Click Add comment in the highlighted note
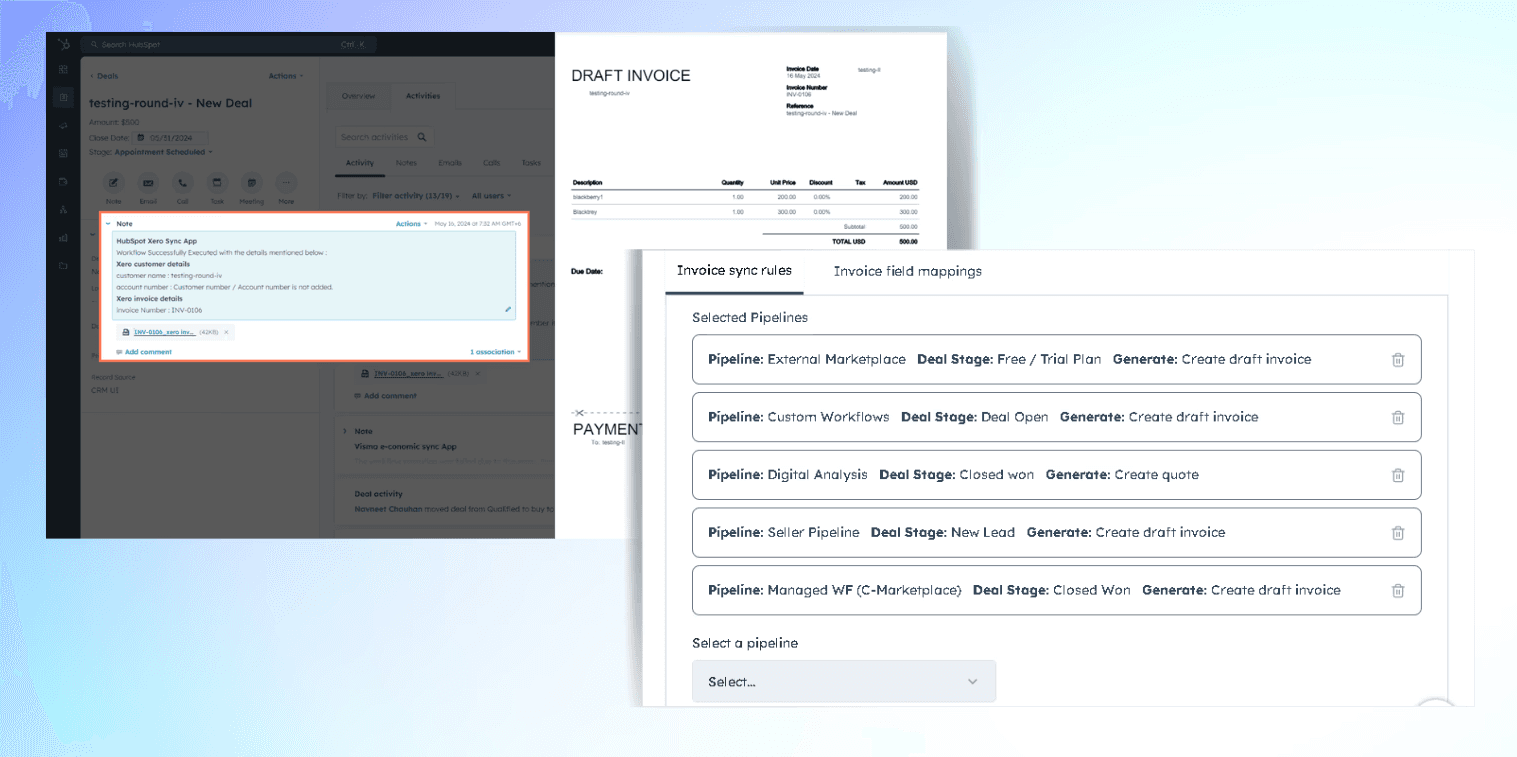This screenshot has height=757, width=1517. (144, 352)
